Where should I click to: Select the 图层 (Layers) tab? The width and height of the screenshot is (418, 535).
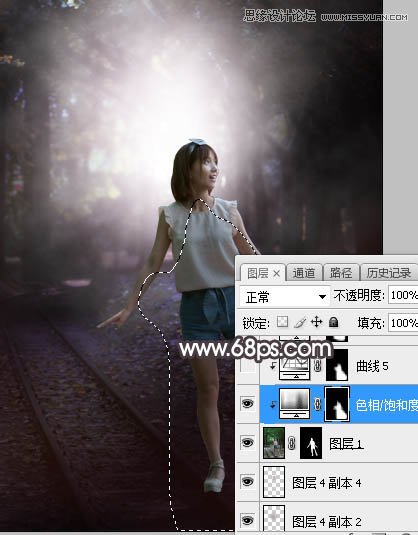pyautogui.click(x=258, y=273)
